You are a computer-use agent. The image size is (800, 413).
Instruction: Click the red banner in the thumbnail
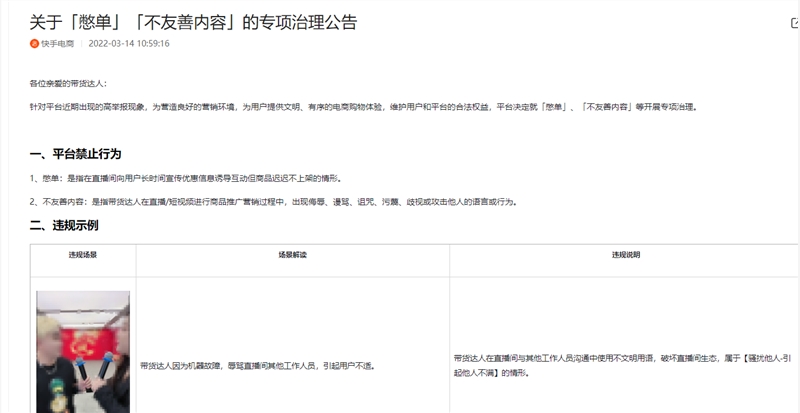[88, 344]
